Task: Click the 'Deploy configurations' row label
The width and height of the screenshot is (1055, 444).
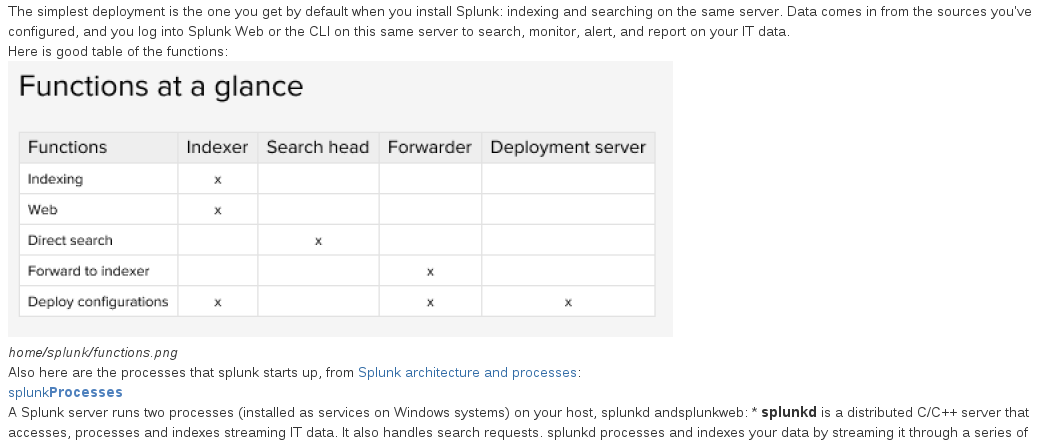Action: pyautogui.click(x=98, y=302)
